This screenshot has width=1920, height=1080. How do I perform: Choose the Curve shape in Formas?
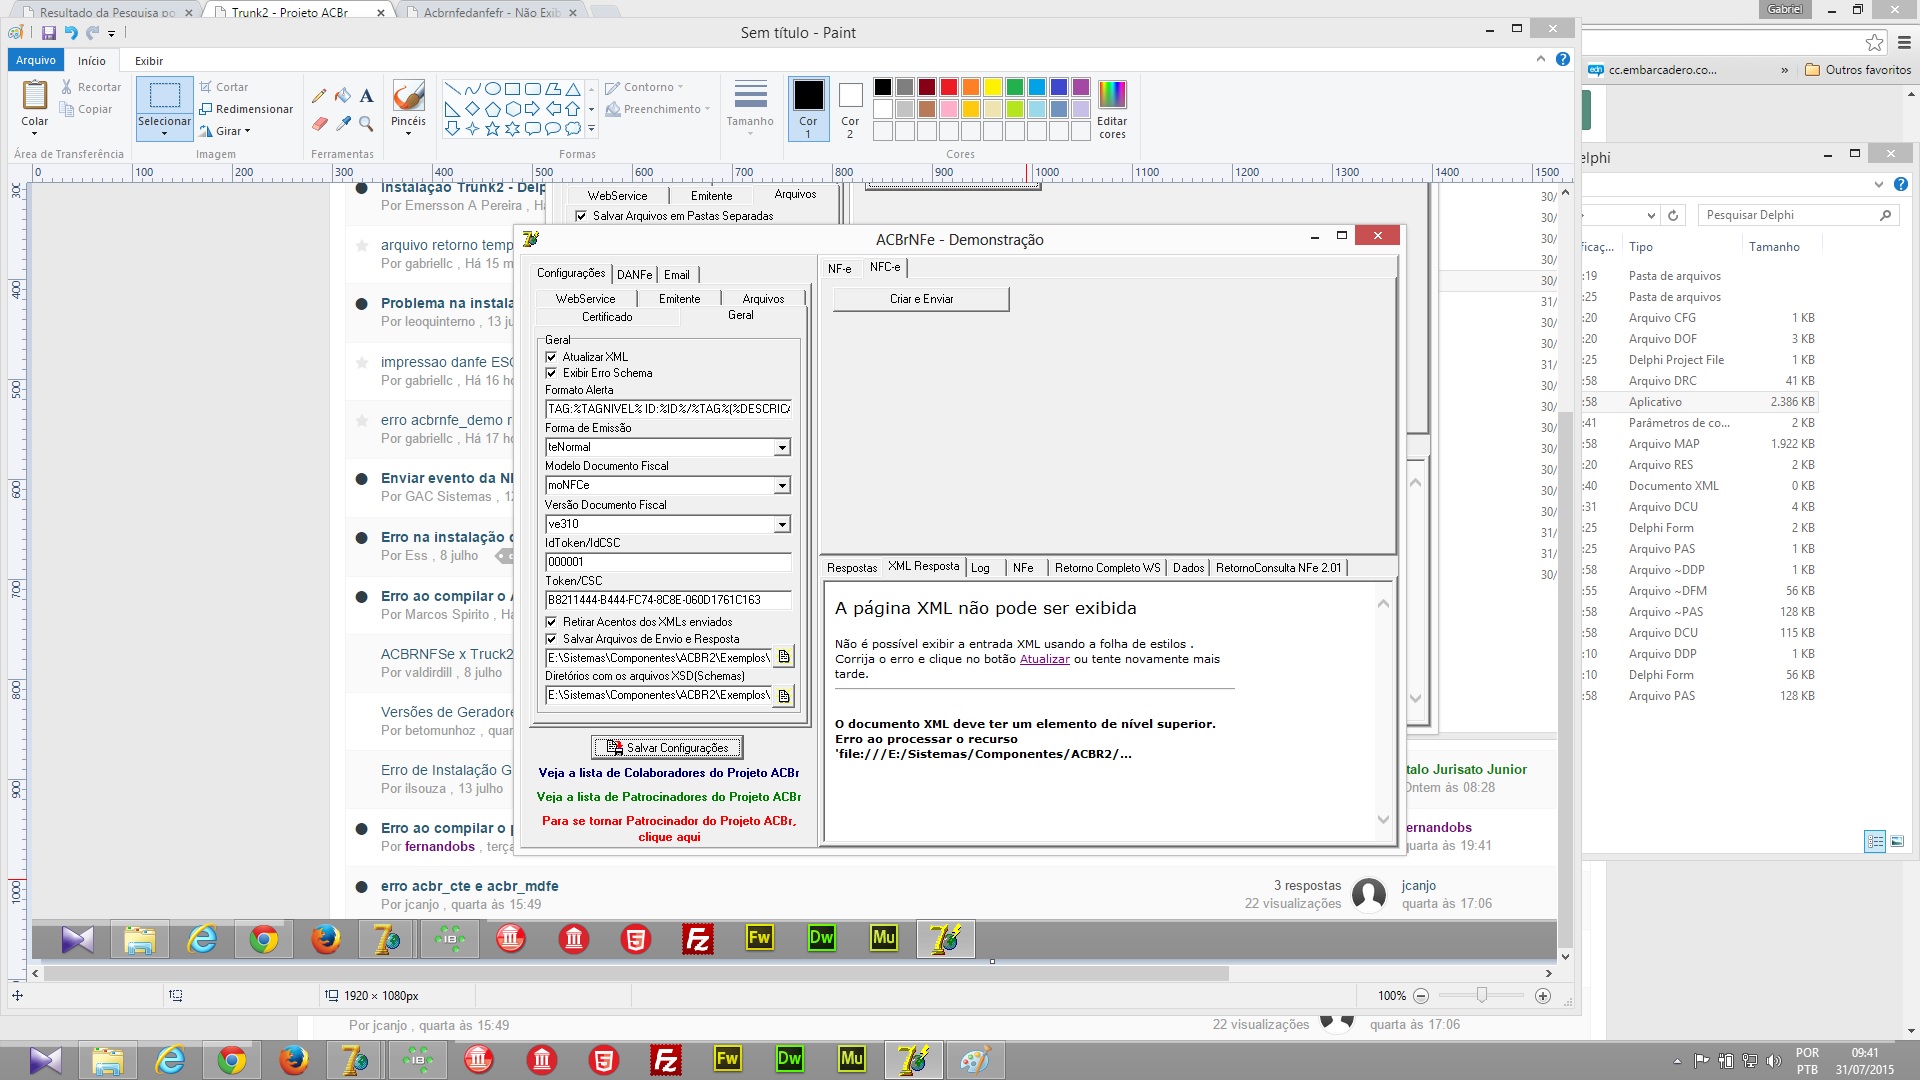(x=472, y=89)
